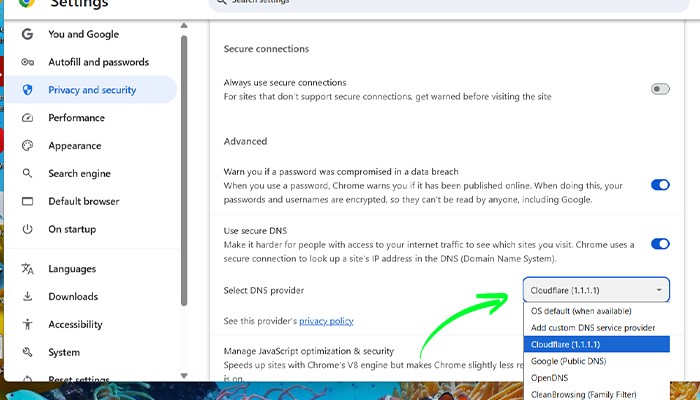Collapse the Select DNS provider dropdown
The height and width of the screenshot is (400, 700).
(x=596, y=290)
